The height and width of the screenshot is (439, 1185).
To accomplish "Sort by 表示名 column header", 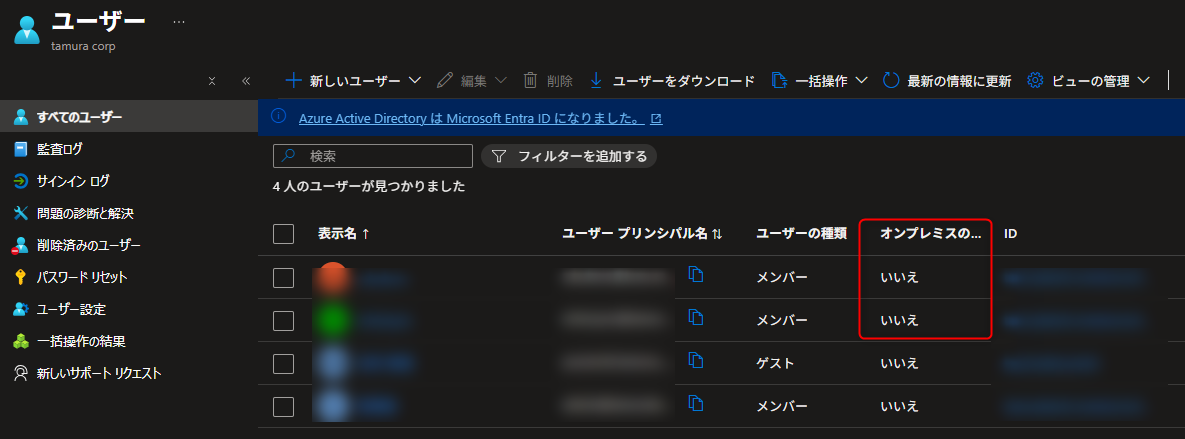I will (344, 234).
